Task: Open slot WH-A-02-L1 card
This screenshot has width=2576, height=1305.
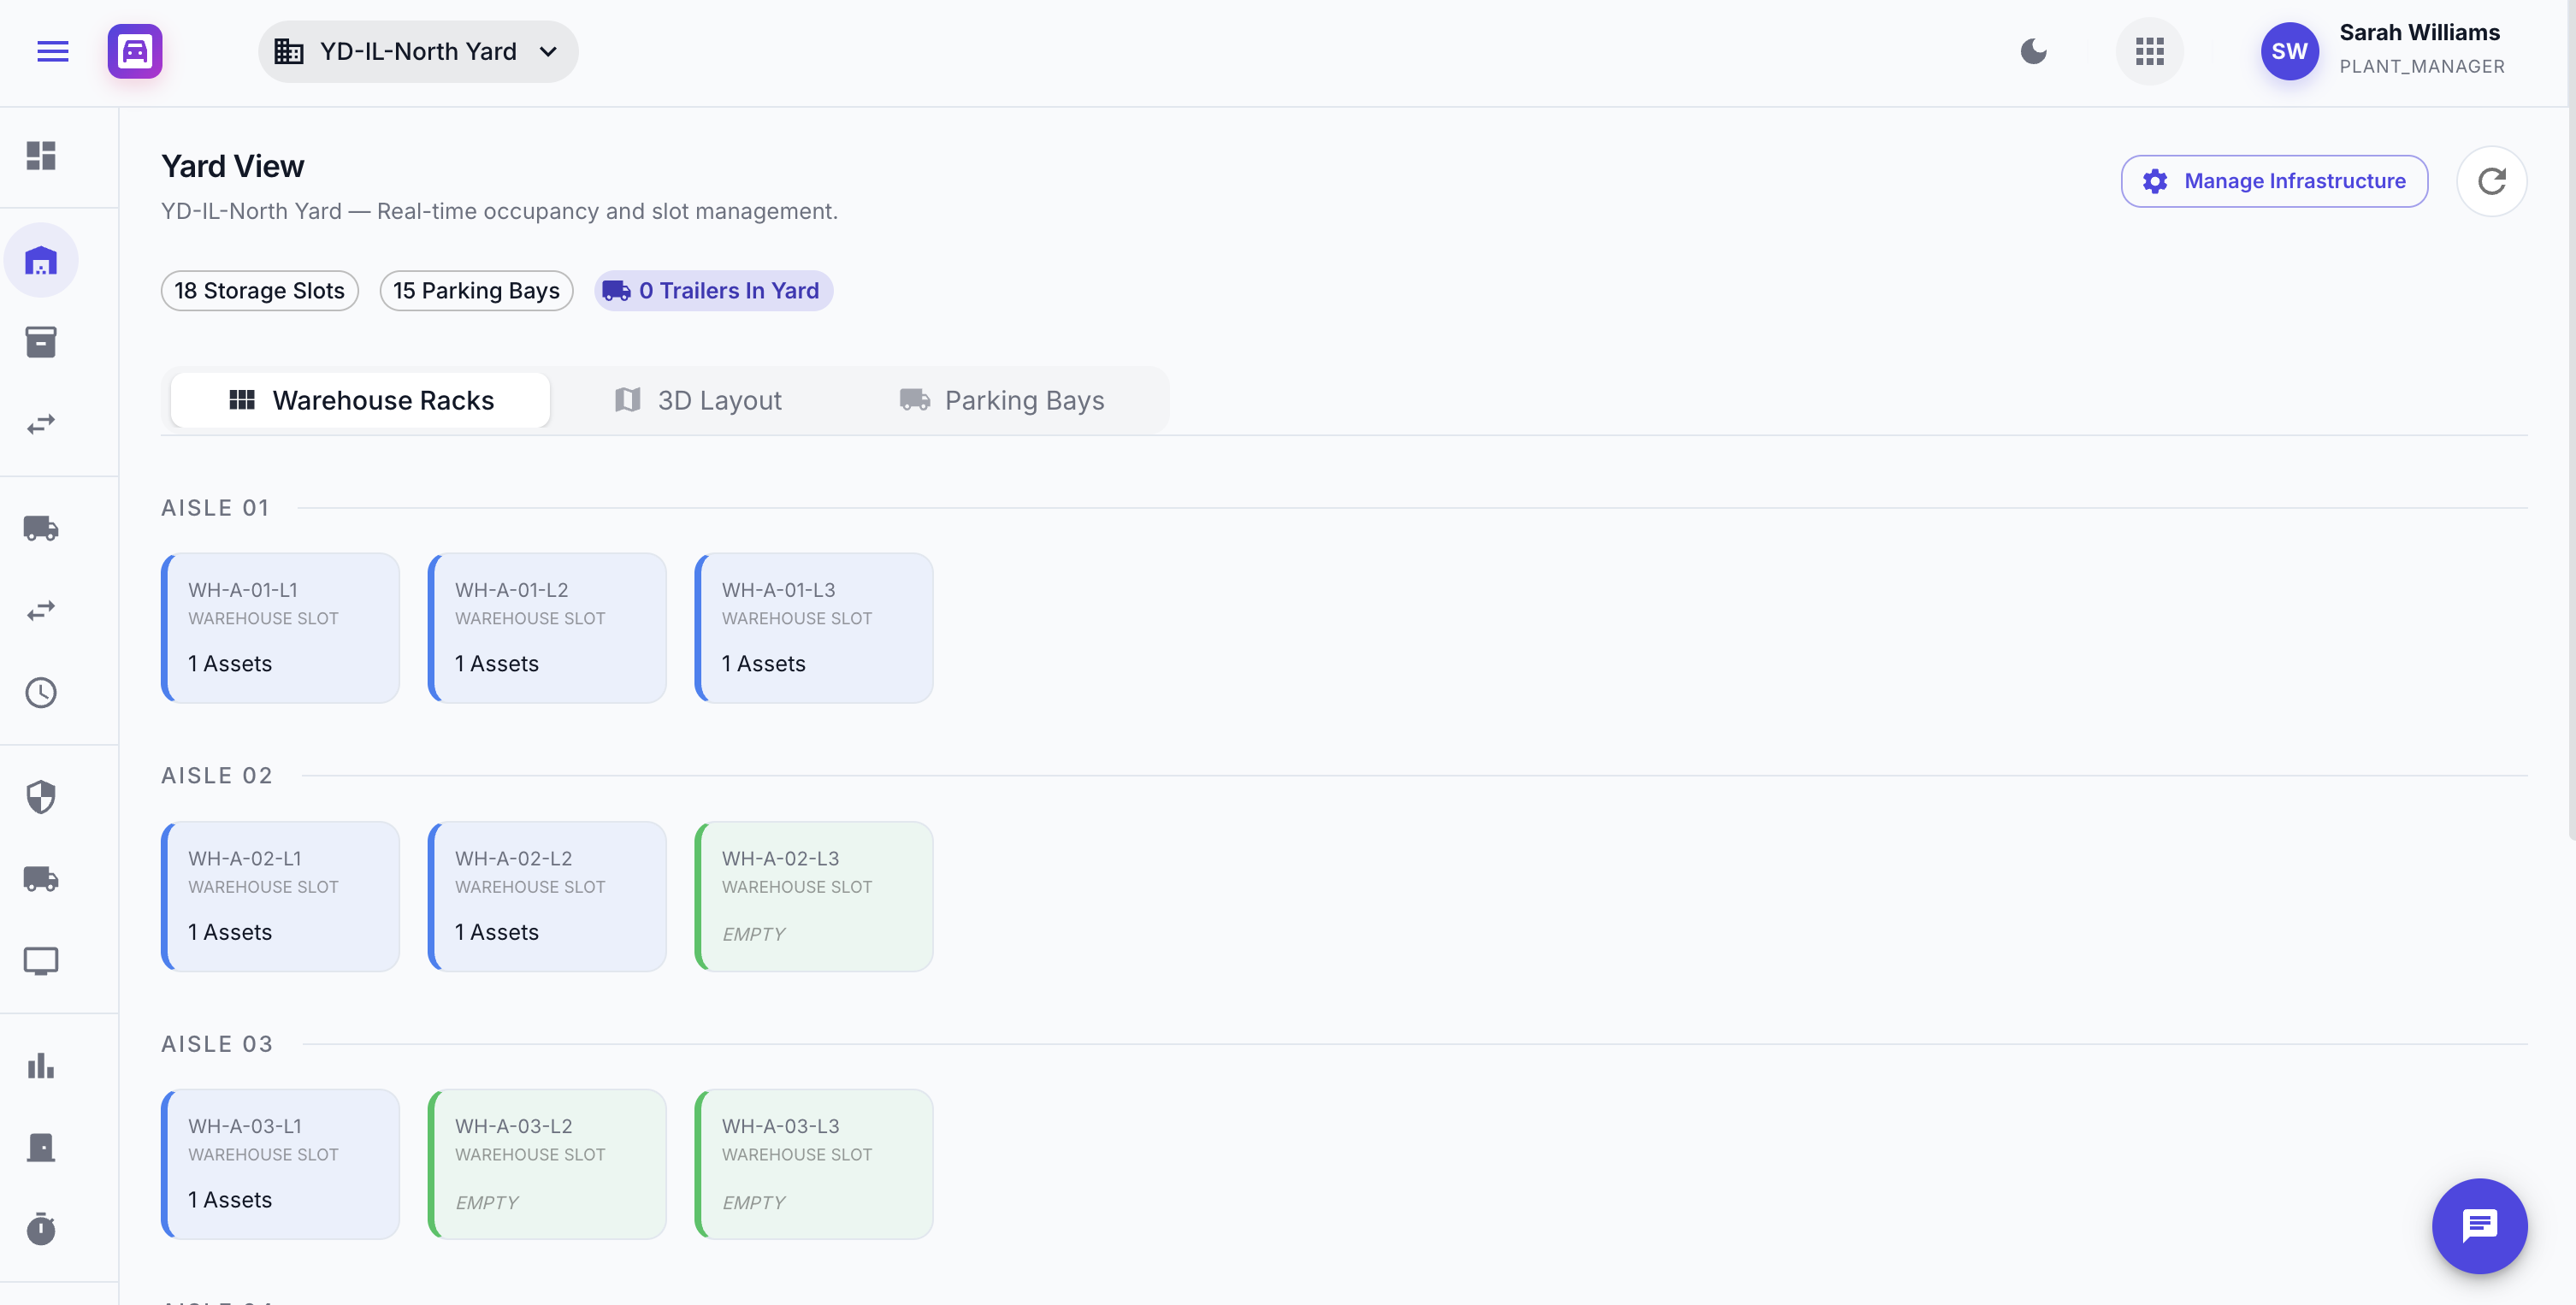Action: point(280,896)
